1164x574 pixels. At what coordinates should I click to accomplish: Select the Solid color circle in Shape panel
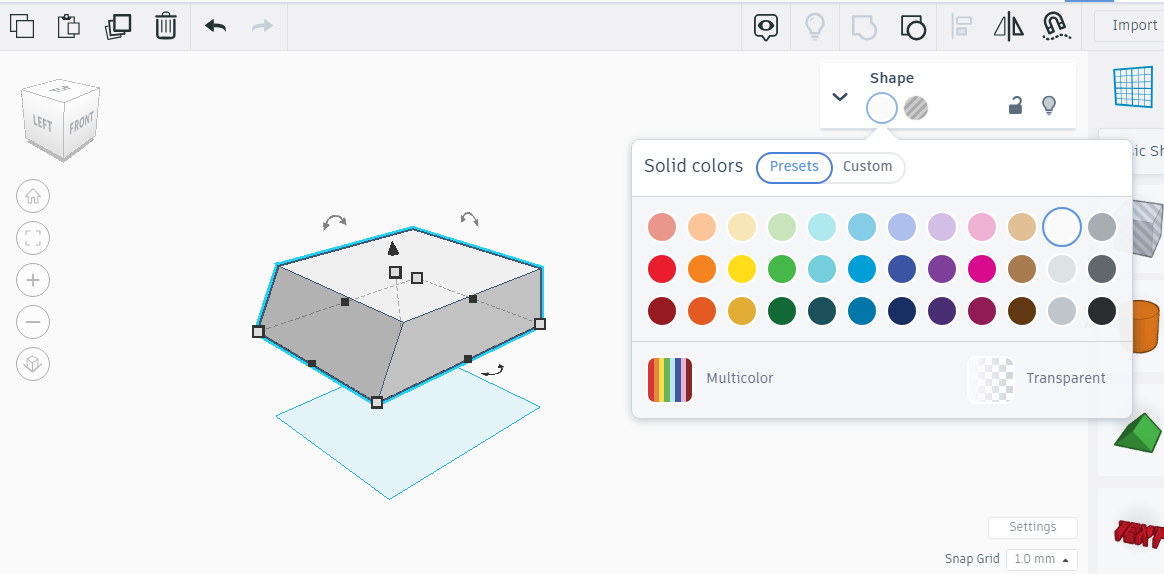[x=882, y=108]
